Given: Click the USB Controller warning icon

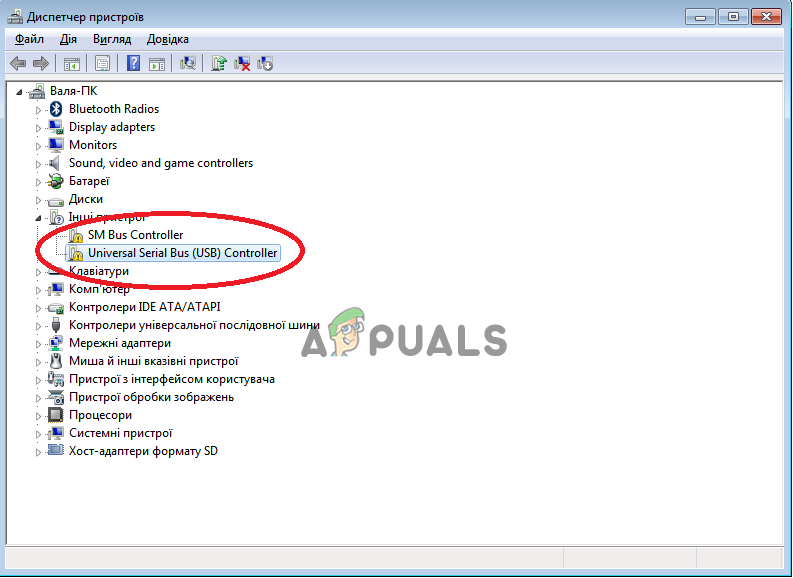Looking at the screenshot, I should (75, 253).
